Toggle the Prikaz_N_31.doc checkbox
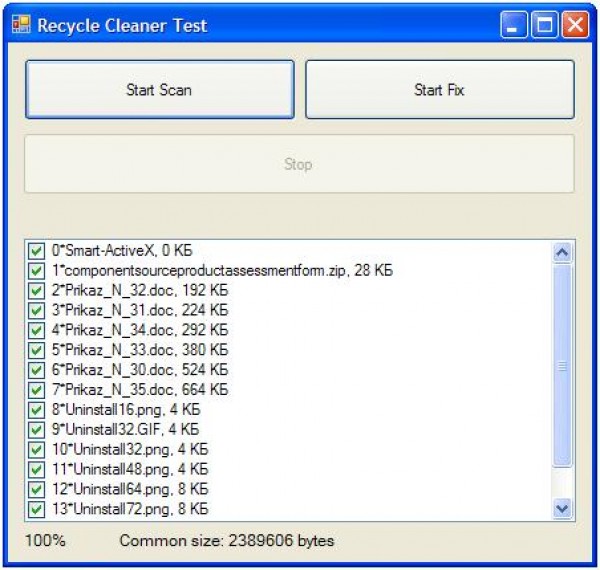This screenshot has width=600, height=570. [37, 310]
